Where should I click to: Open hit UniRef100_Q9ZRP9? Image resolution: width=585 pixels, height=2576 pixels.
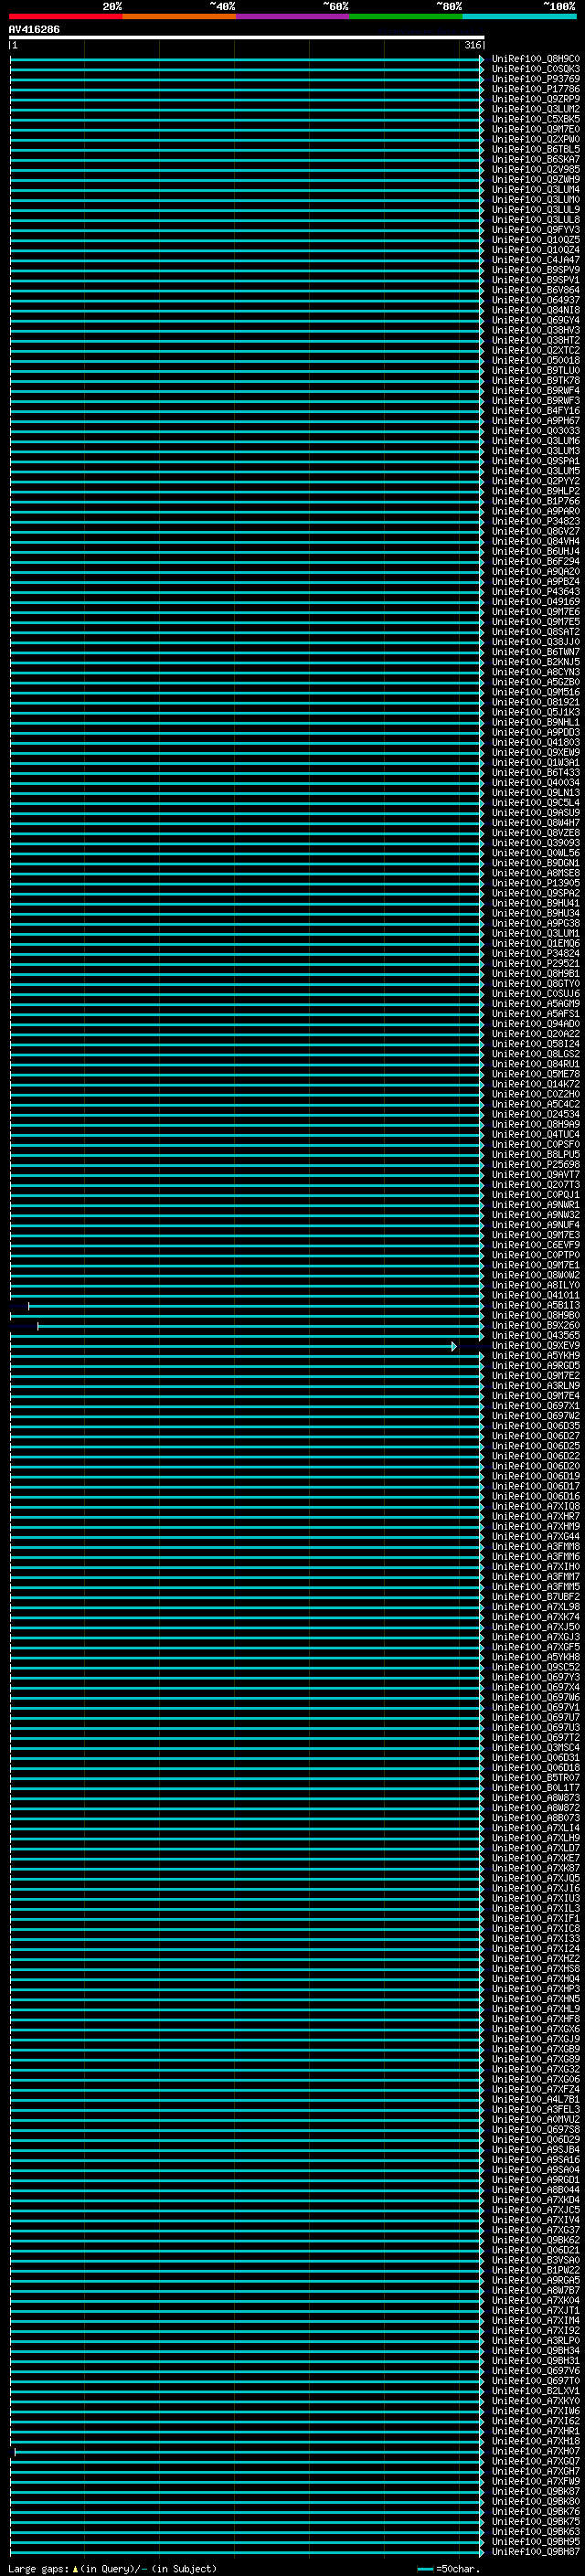(536, 99)
